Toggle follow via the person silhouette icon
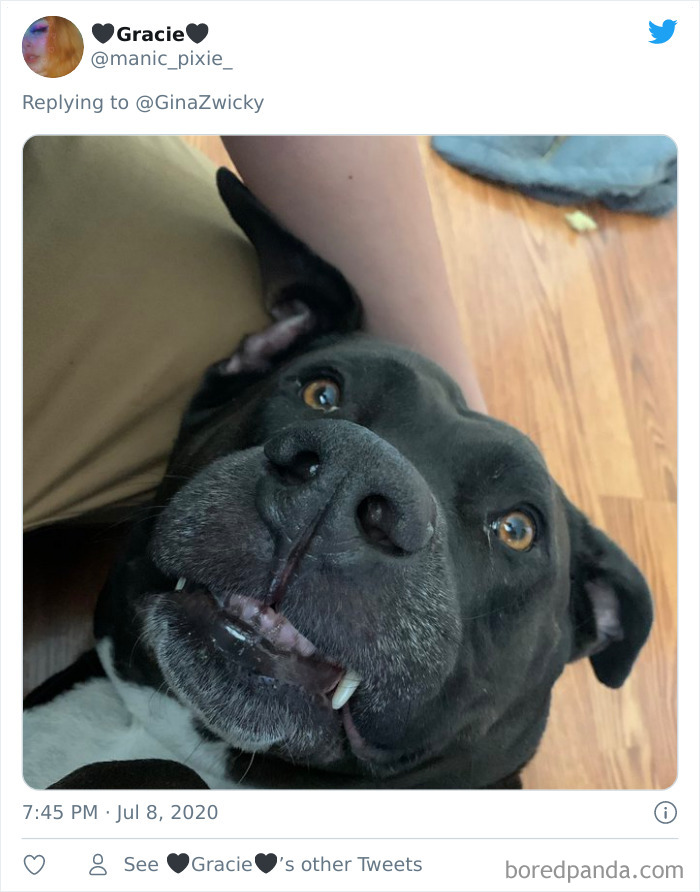The width and height of the screenshot is (700, 892). pyautogui.click(x=97, y=864)
